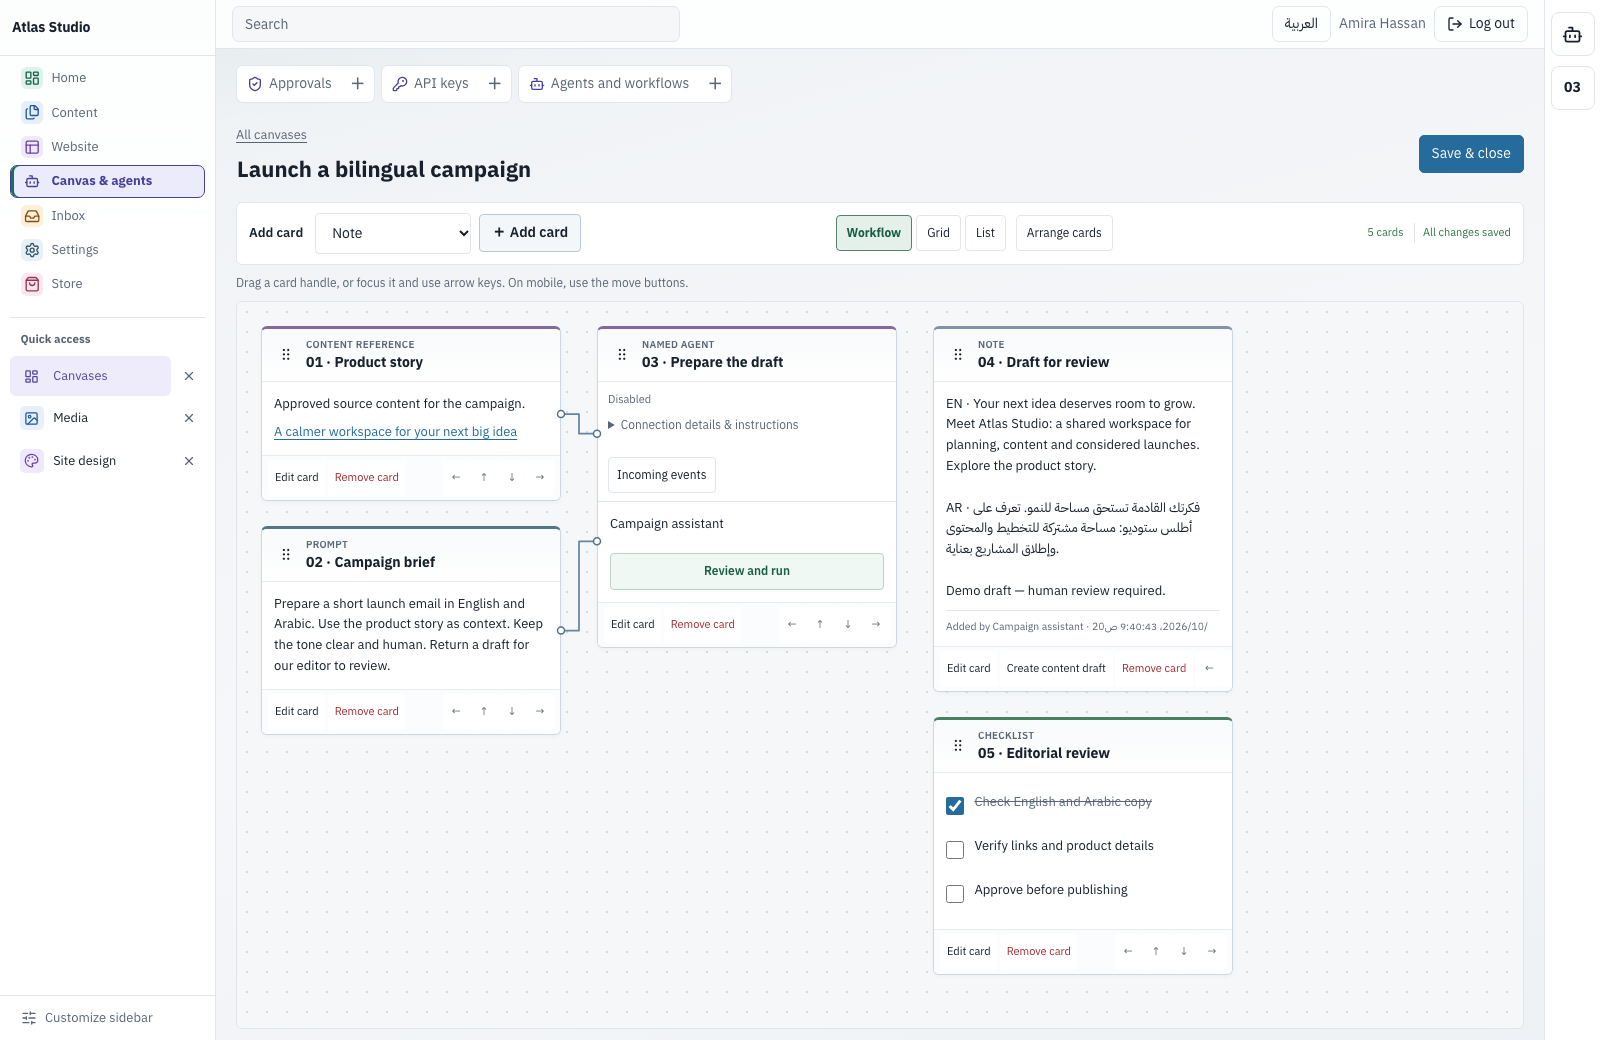Image resolution: width=1600 pixels, height=1040 pixels.
Task: Click the Add card button
Action: pos(530,233)
